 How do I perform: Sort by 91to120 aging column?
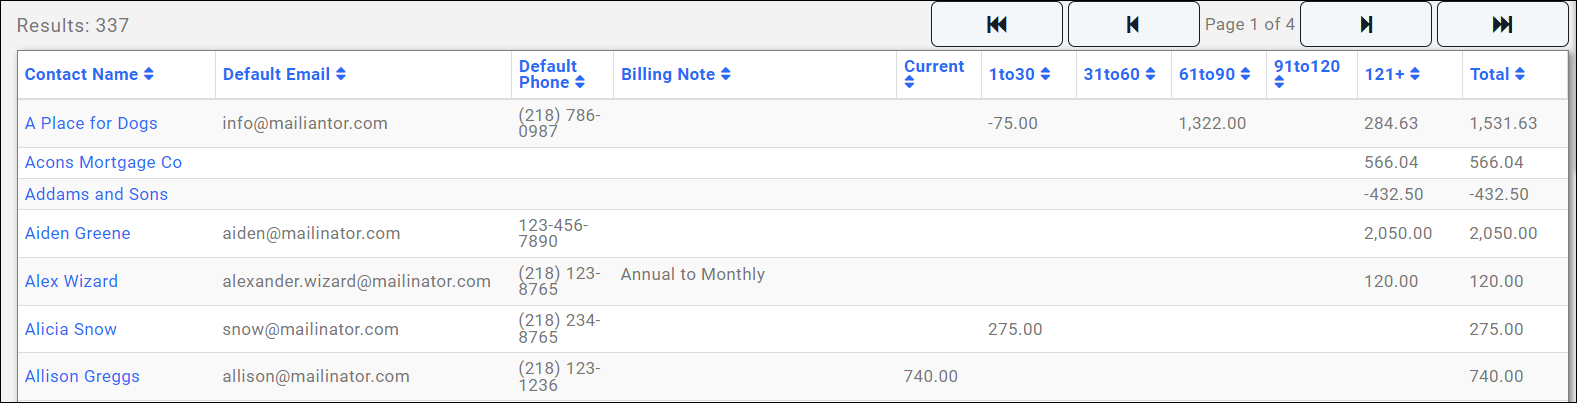[x=1306, y=67]
